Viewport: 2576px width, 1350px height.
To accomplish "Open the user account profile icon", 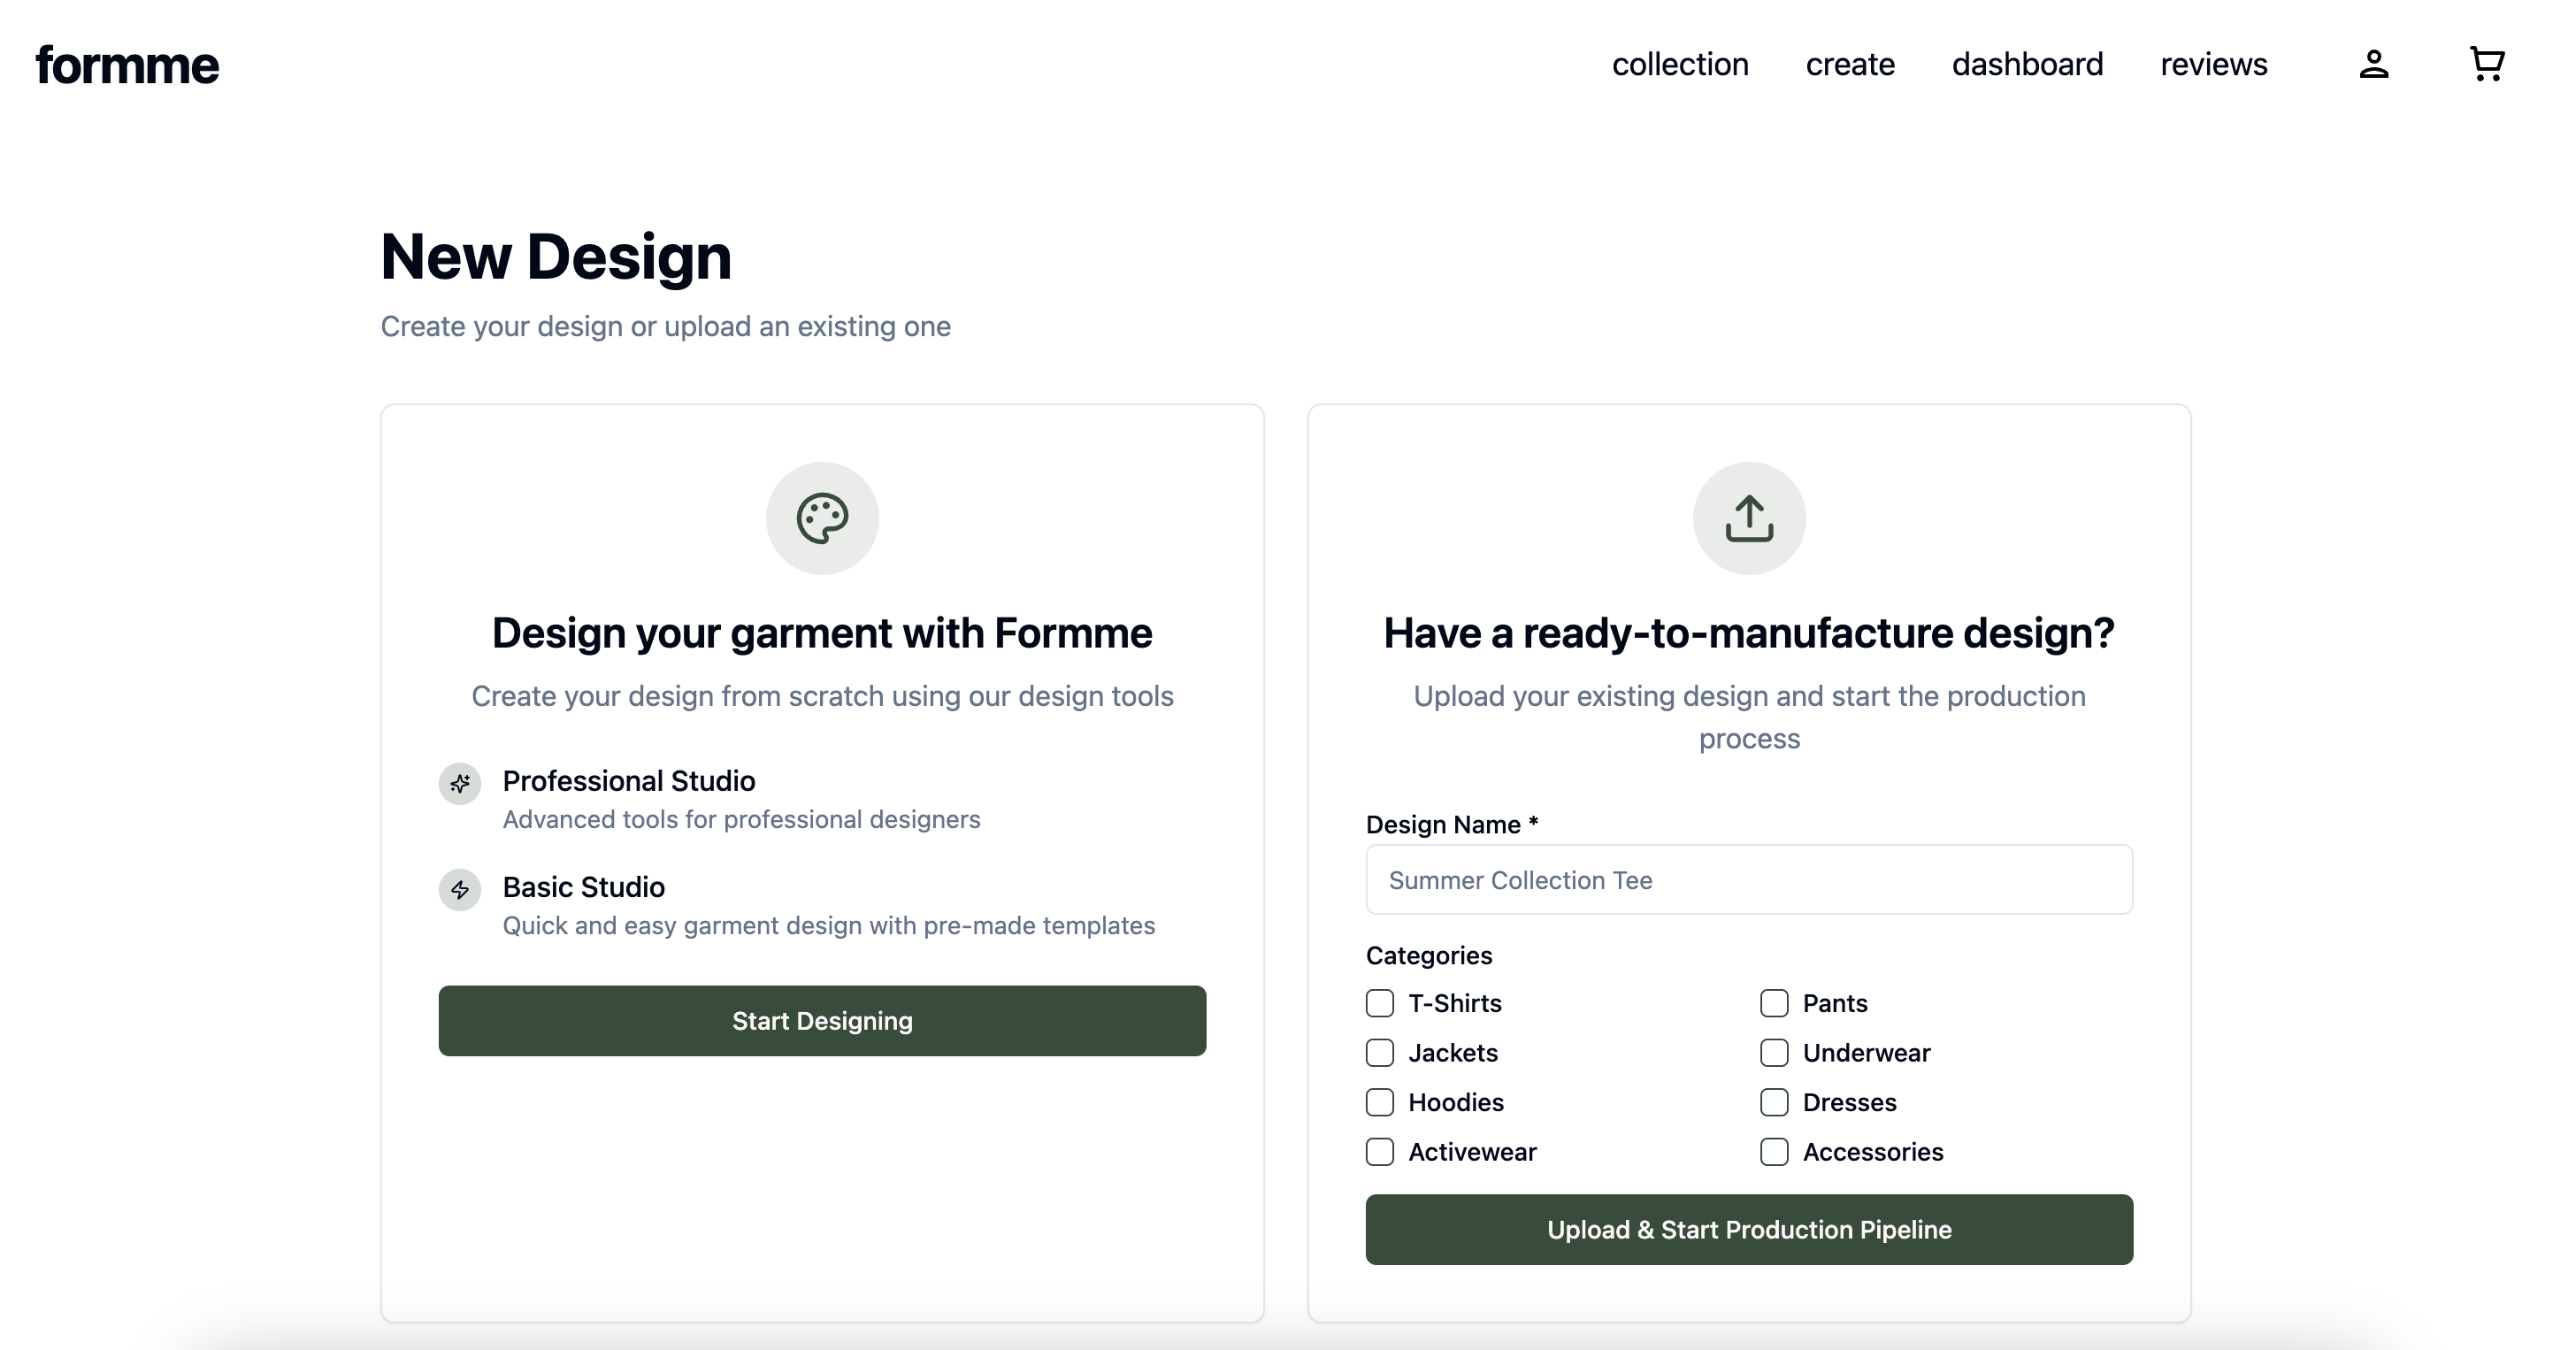I will 2373,64.
